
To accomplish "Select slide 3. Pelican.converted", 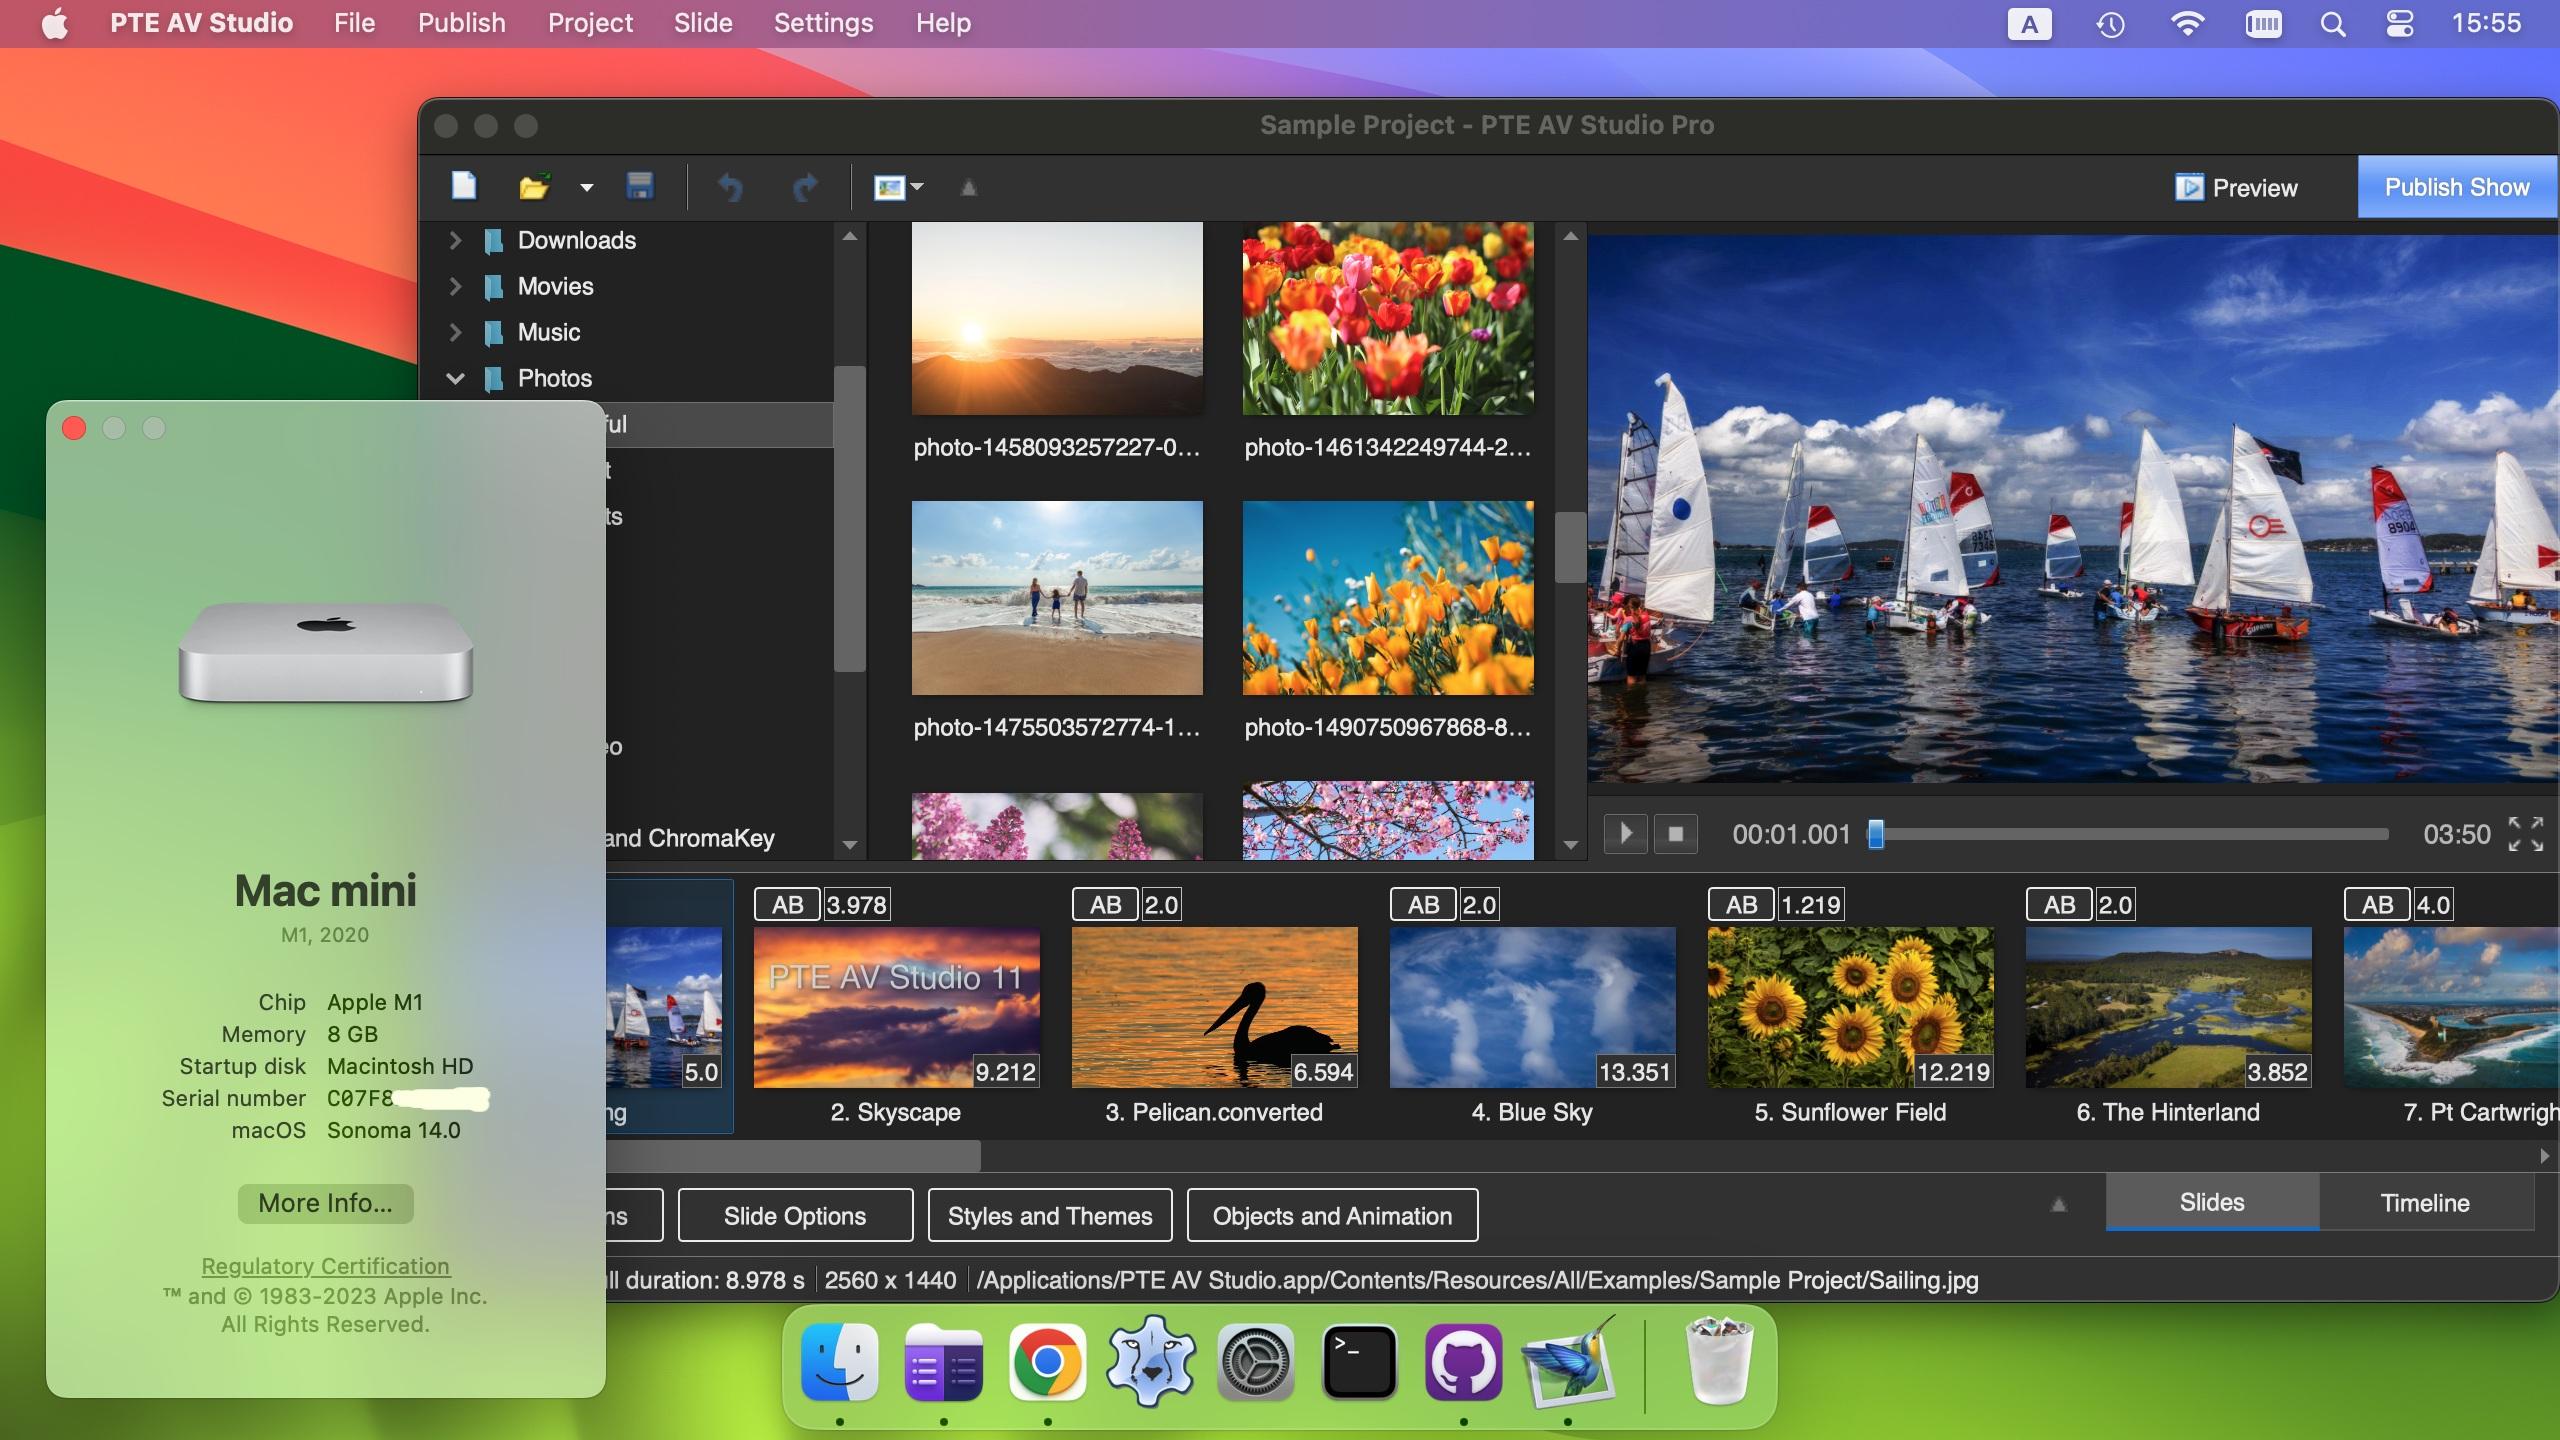I will click(x=1214, y=1007).
